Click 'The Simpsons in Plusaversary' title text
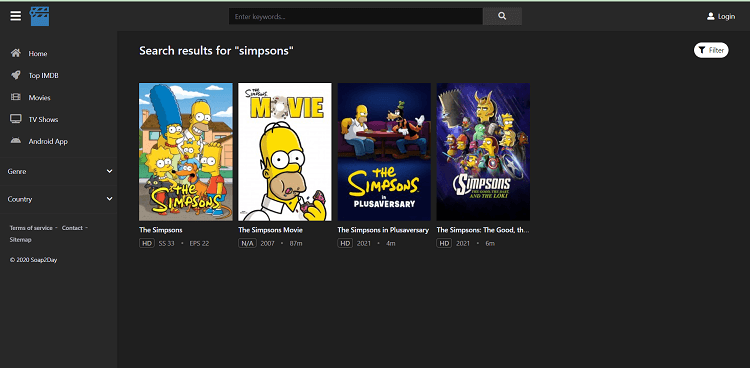The height and width of the screenshot is (368, 750). point(383,230)
